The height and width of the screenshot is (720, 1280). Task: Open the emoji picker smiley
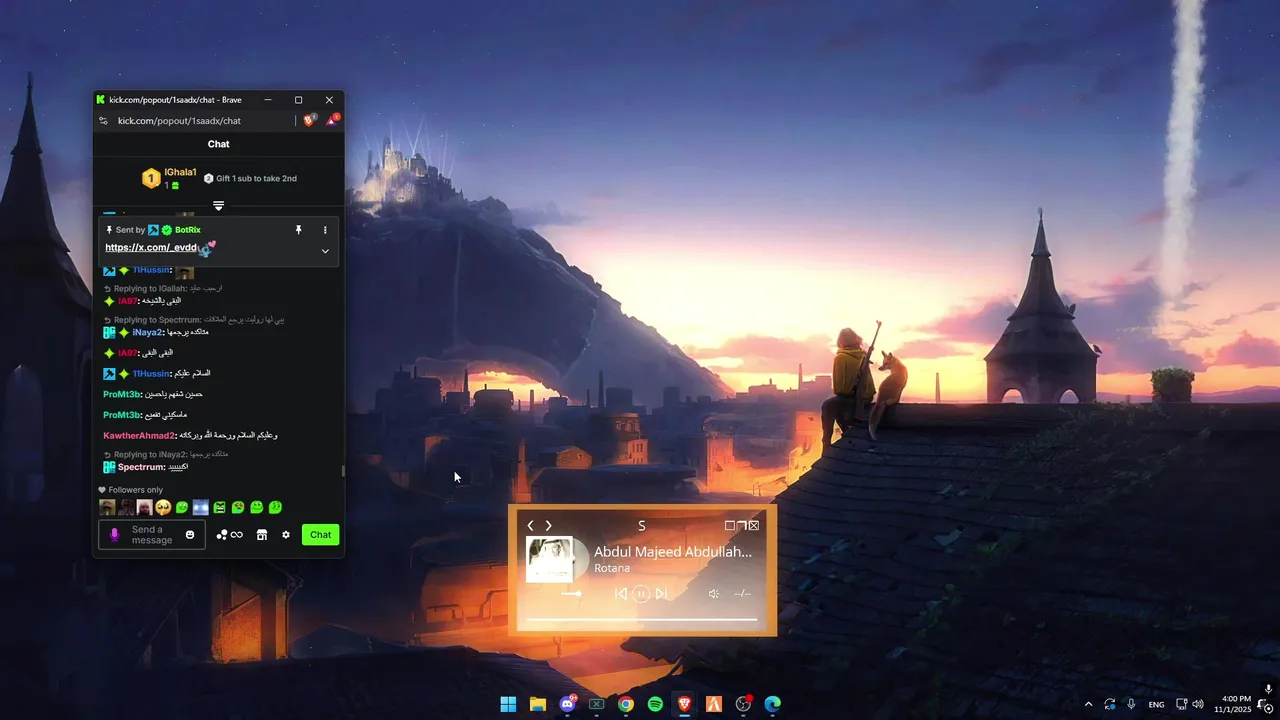coord(190,535)
